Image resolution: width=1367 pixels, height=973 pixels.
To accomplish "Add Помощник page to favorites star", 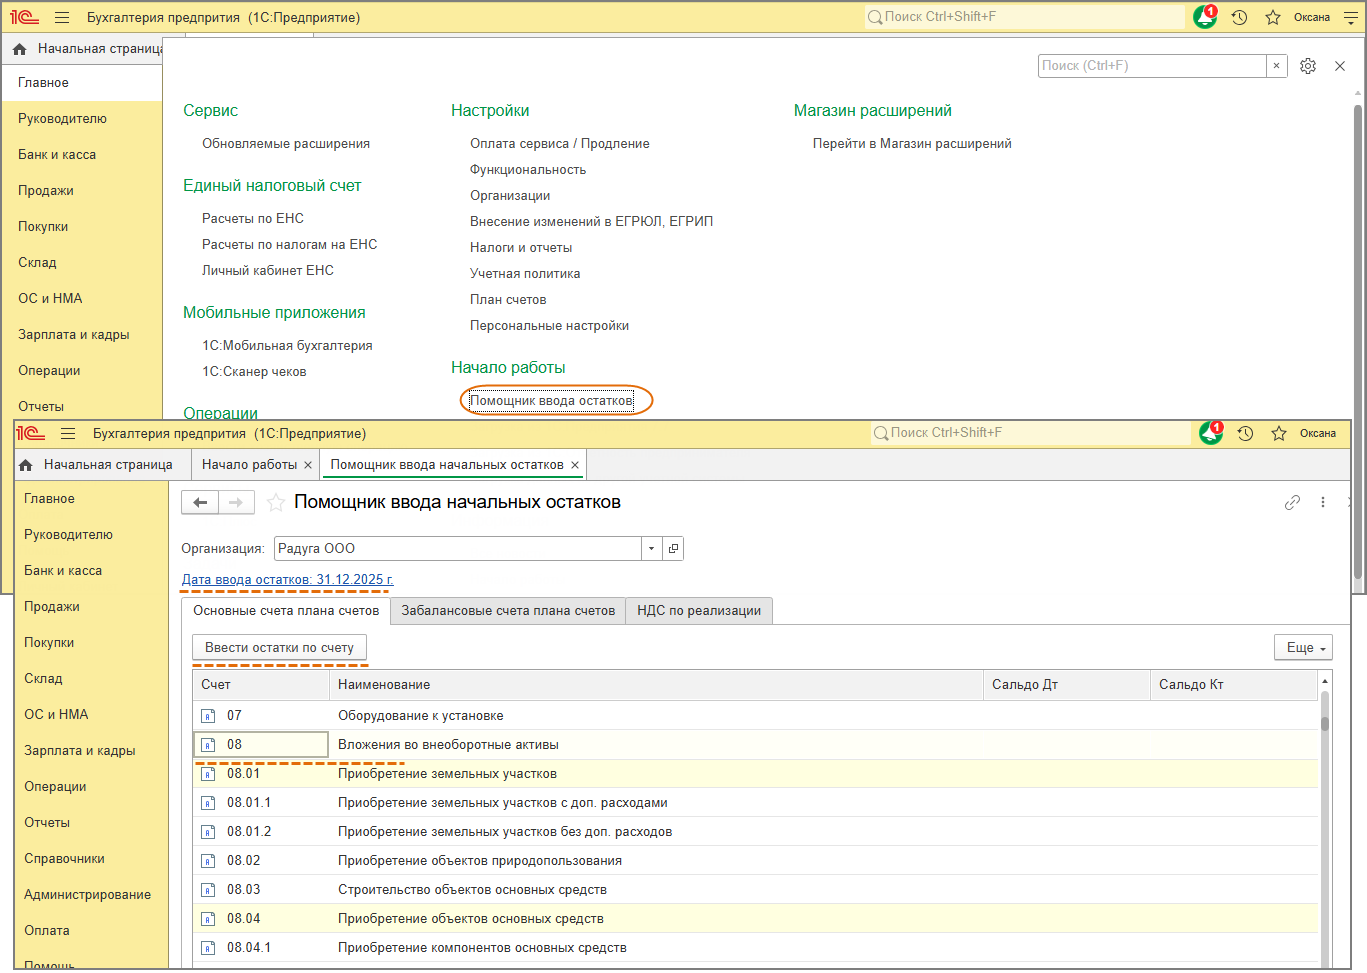I will point(276,502).
